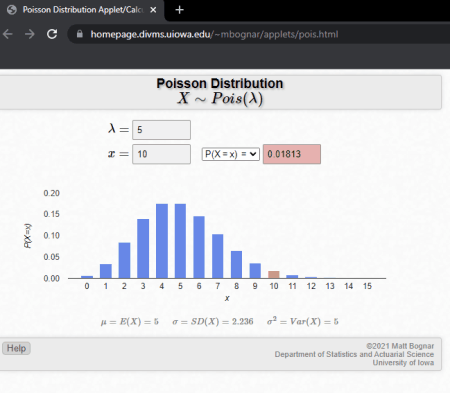Click the lambda input field with 5
The height and width of the screenshot is (393, 450).
pos(161,130)
